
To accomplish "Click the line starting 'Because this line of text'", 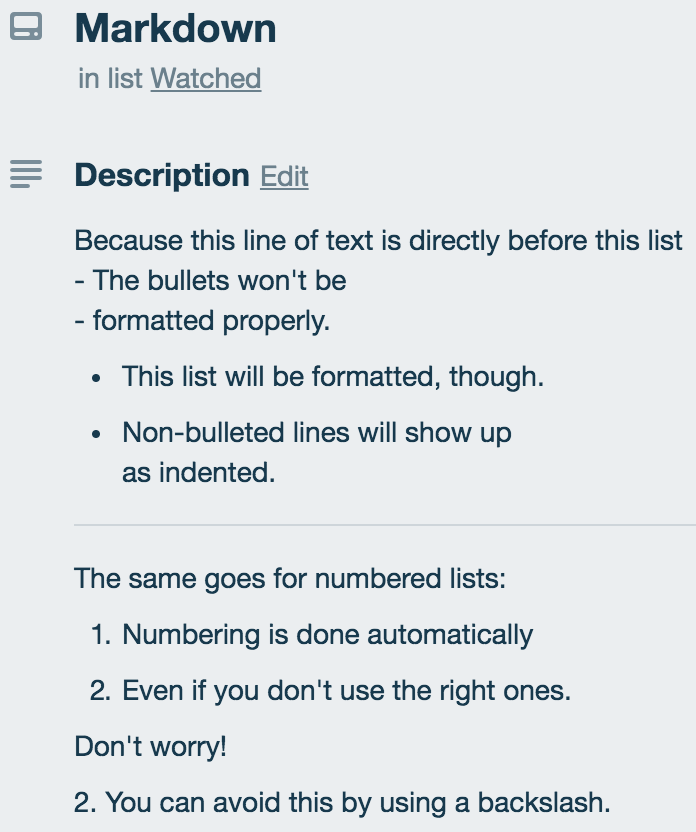I will click(377, 240).
